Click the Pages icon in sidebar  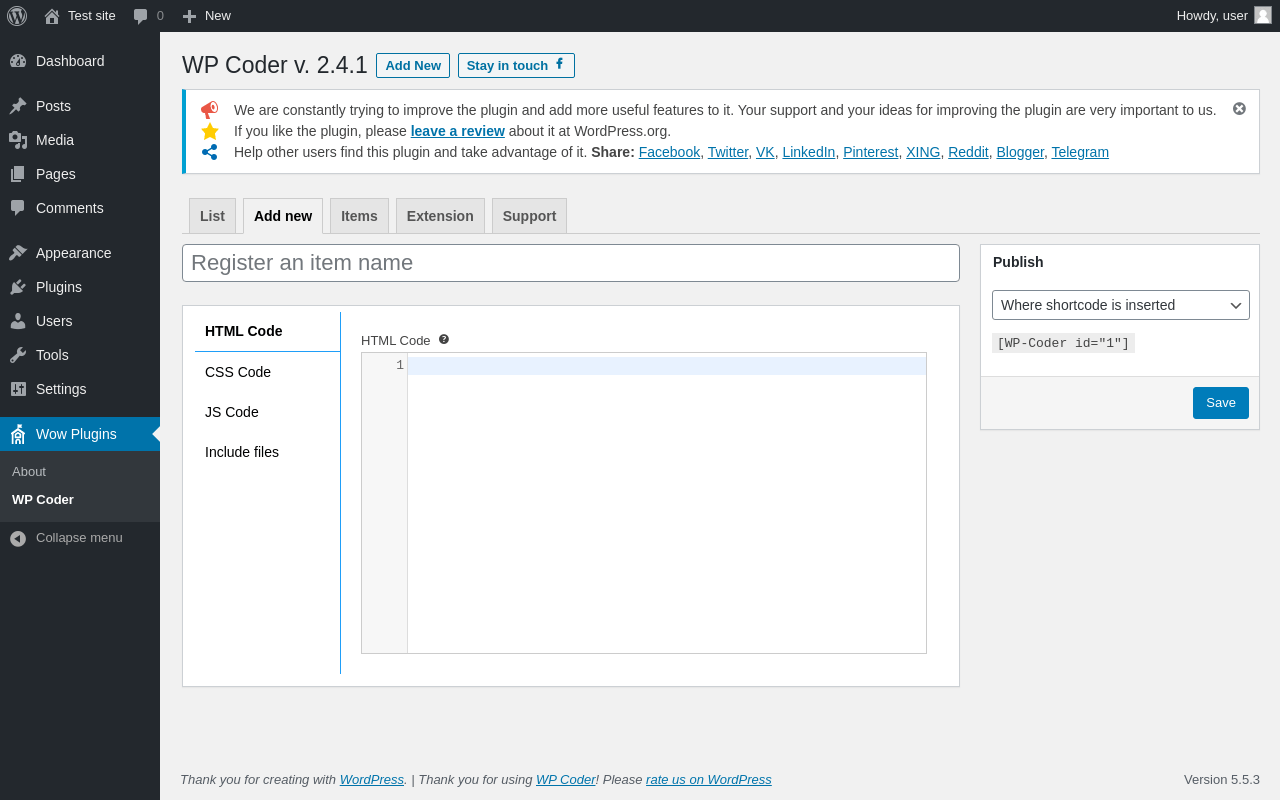click(x=18, y=174)
